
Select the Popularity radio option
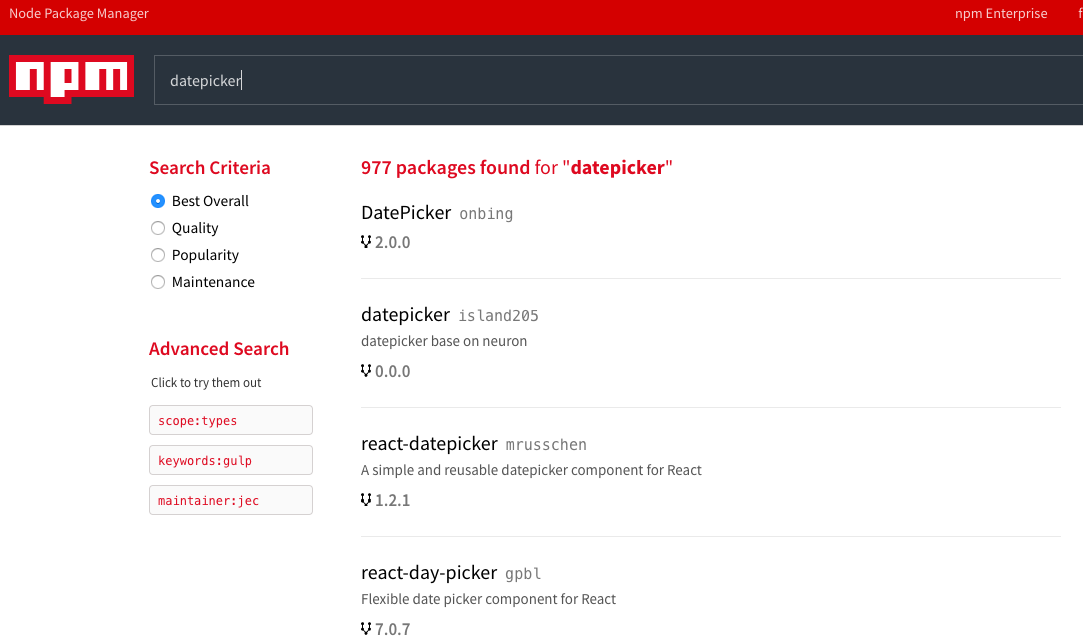pyautogui.click(x=158, y=255)
